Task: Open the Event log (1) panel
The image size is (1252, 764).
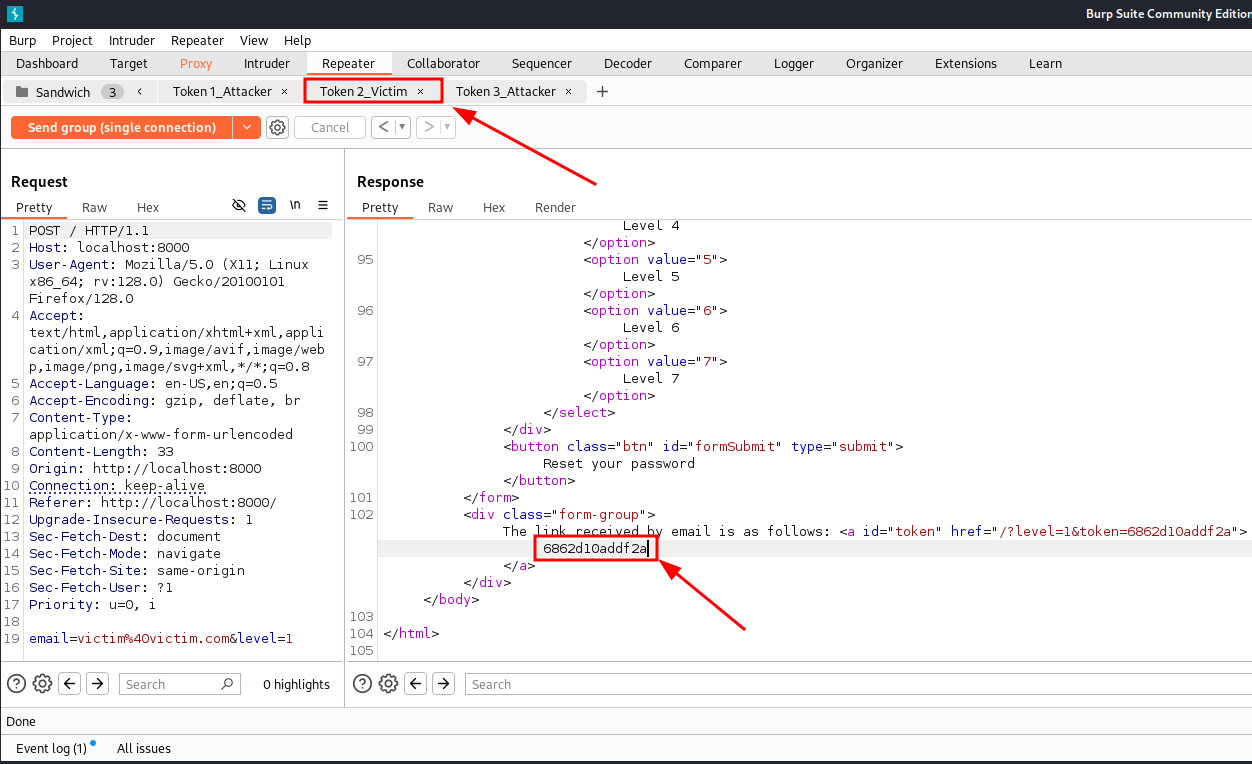Action: [51, 748]
